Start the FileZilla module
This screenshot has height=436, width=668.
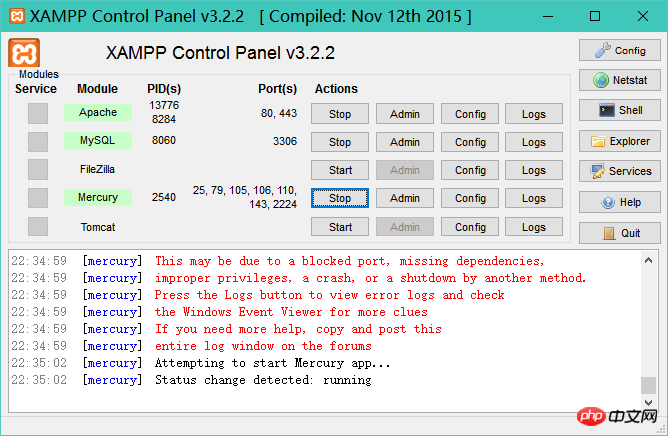pyautogui.click(x=340, y=170)
